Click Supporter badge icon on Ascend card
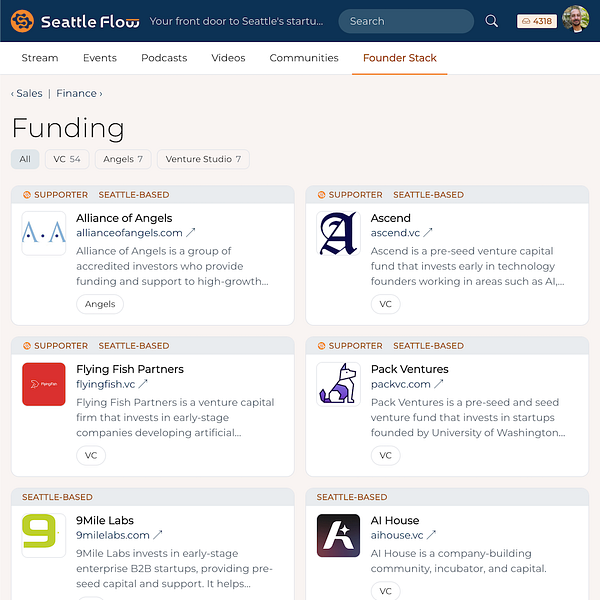Viewport: 600px width, 600px height. tap(321, 195)
